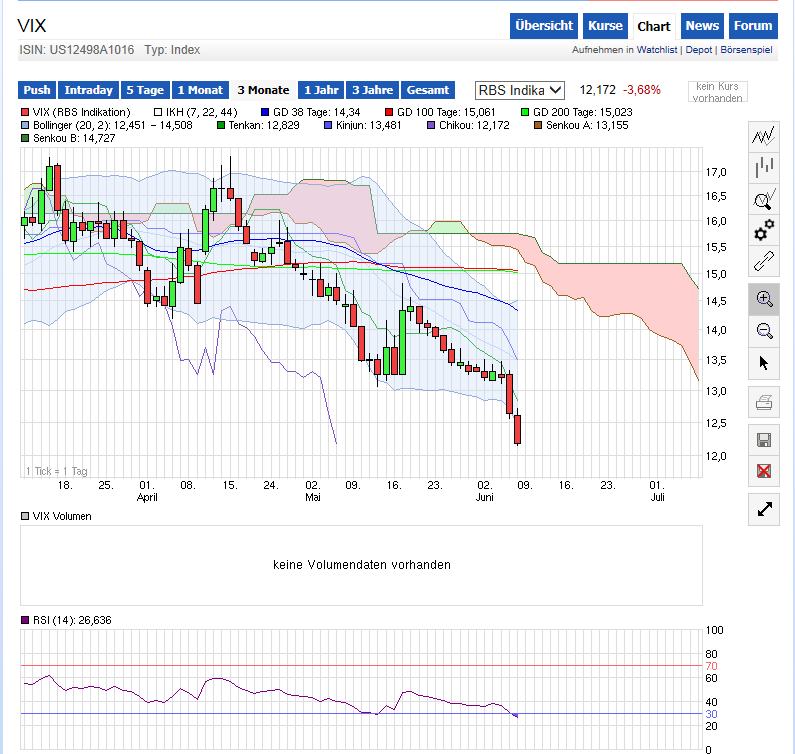Click the purple RSI (14) legend swatch
The image size is (795, 754).
coord(26,620)
